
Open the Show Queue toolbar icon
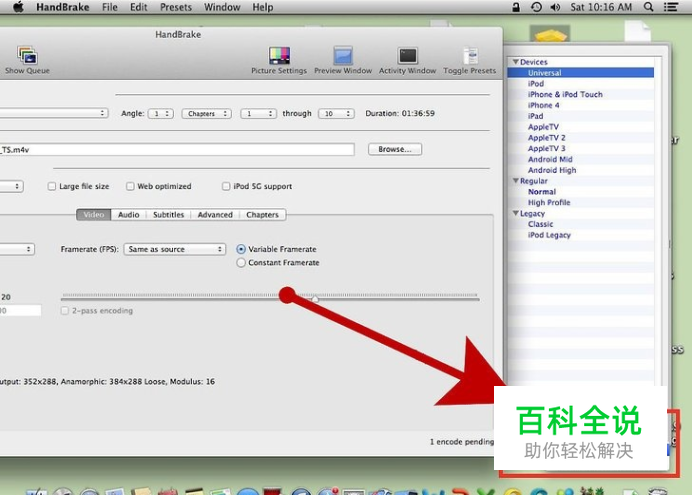click(x=27, y=60)
